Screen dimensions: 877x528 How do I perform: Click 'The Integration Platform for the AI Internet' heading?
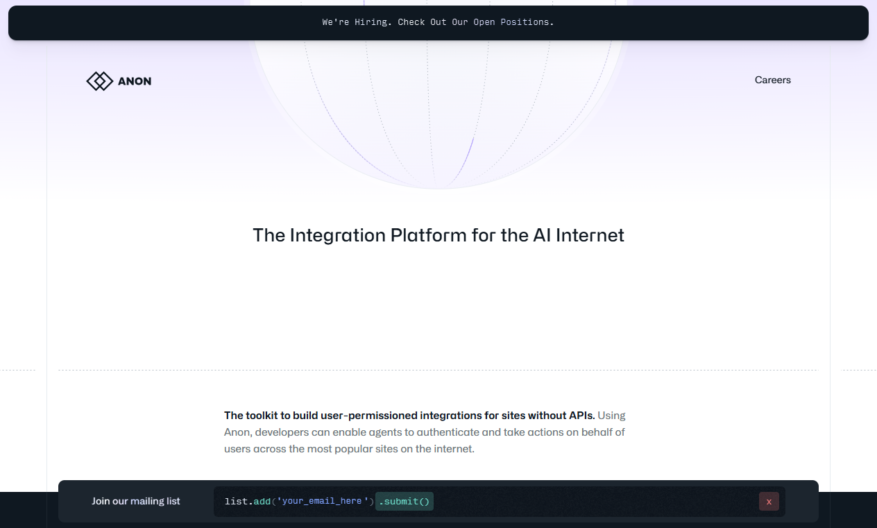[x=438, y=235]
